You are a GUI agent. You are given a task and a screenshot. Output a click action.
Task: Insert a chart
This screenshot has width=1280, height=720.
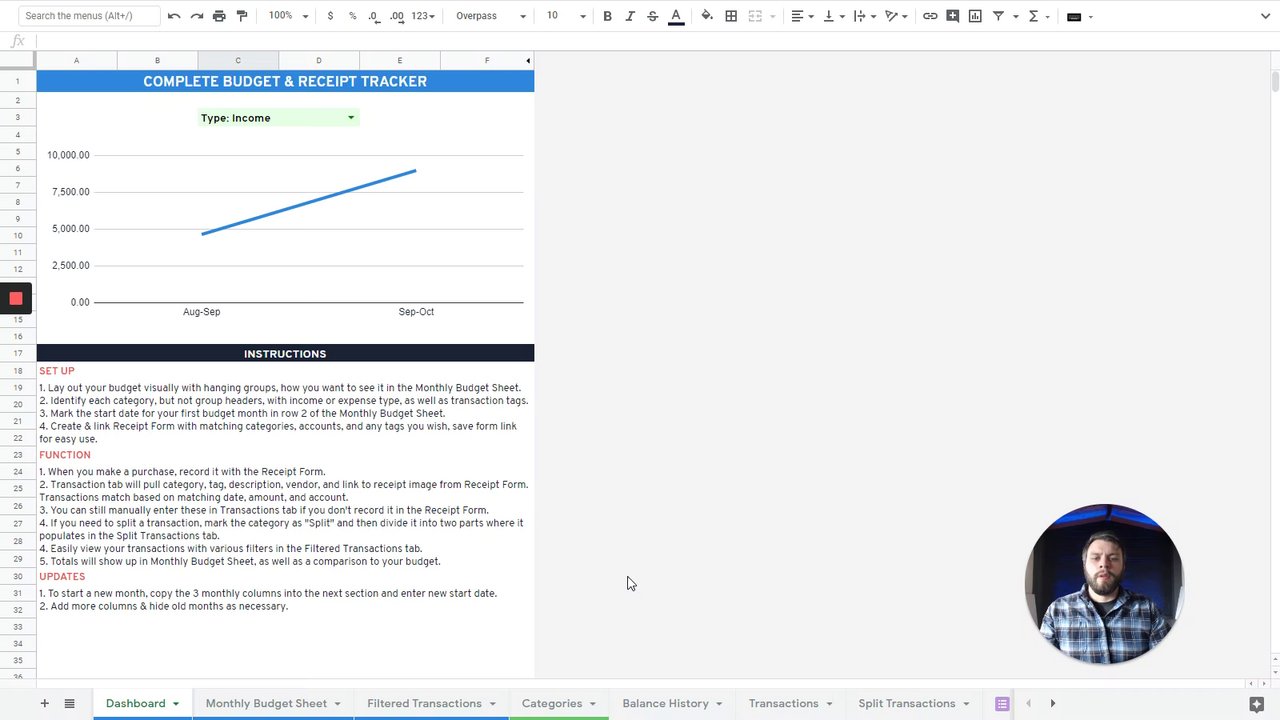975,16
